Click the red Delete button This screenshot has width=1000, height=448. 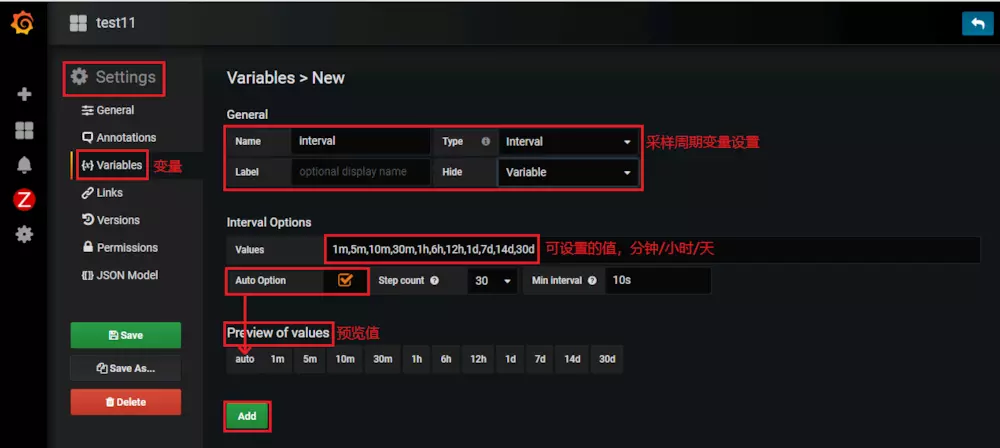click(126, 402)
